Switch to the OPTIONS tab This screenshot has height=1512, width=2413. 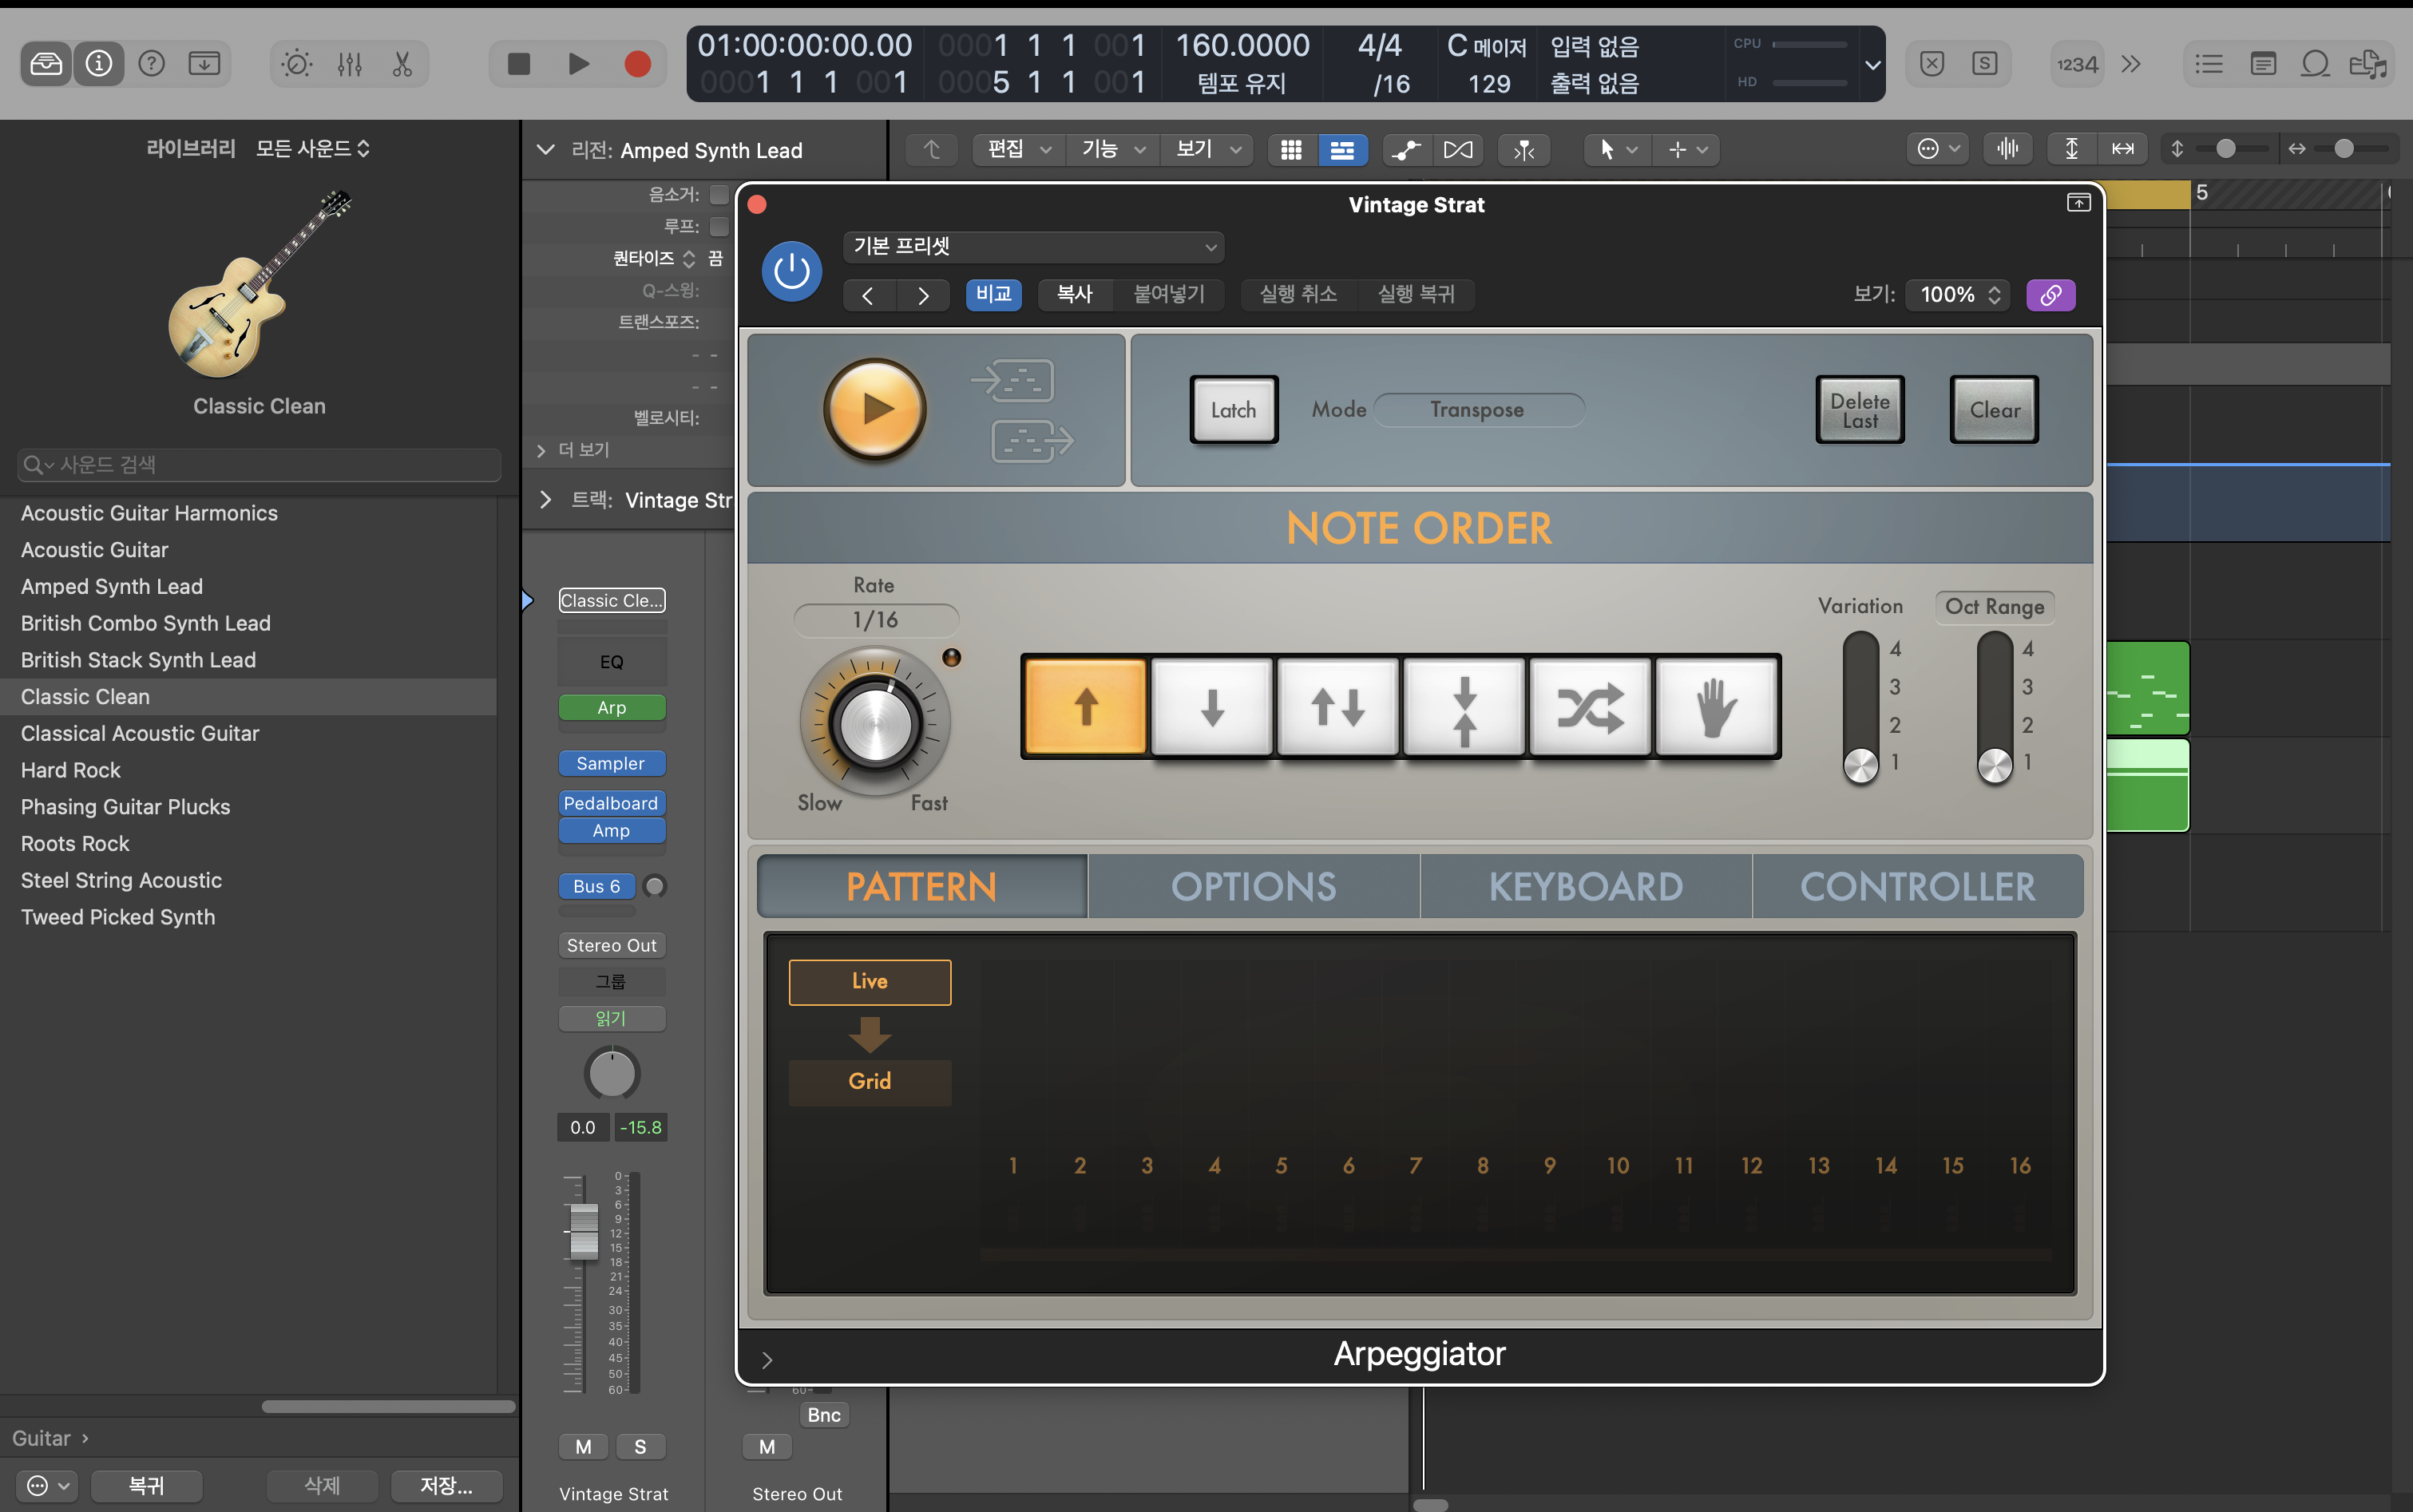click(x=1253, y=887)
